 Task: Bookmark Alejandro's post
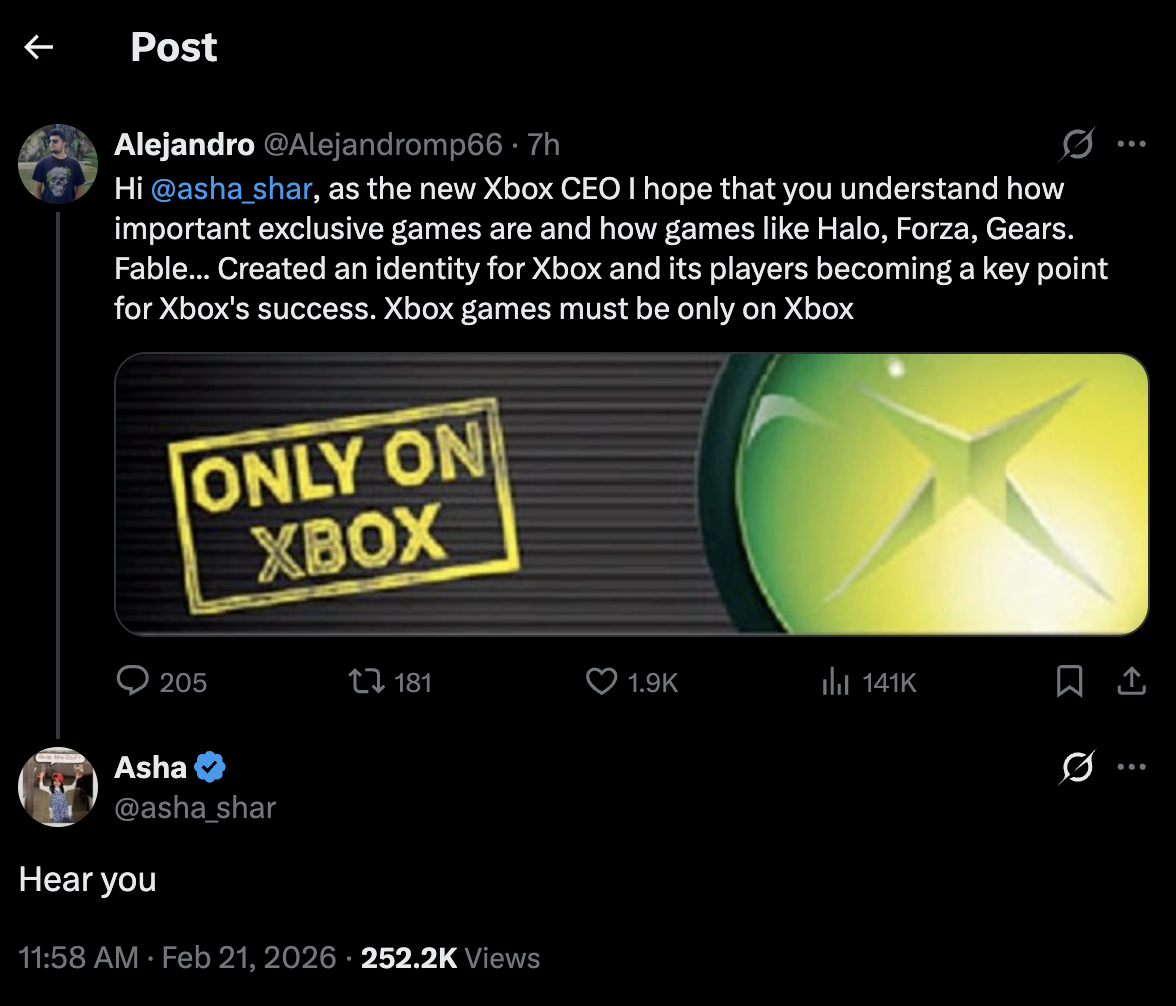tap(1070, 682)
